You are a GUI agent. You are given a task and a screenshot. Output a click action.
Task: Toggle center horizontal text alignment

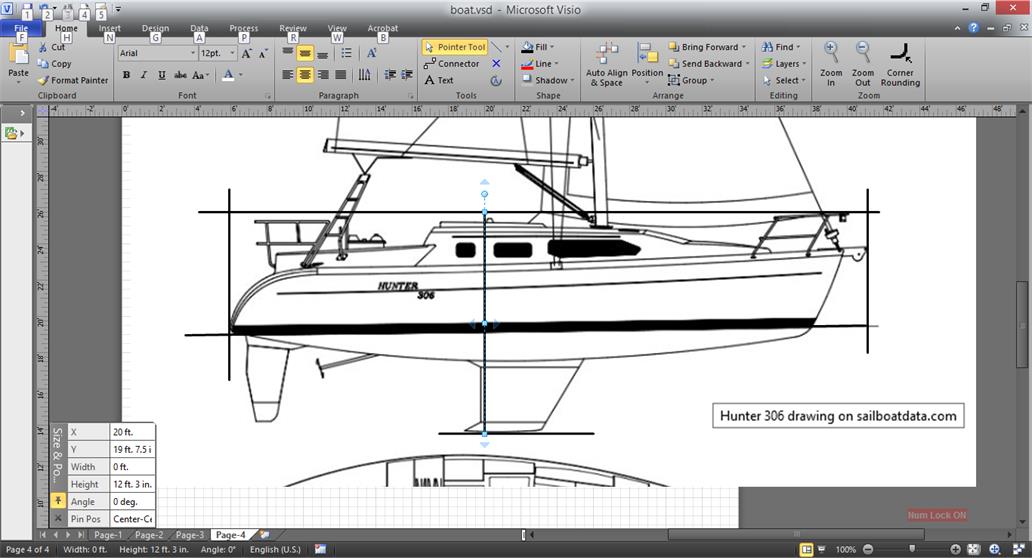tap(305, 75)
